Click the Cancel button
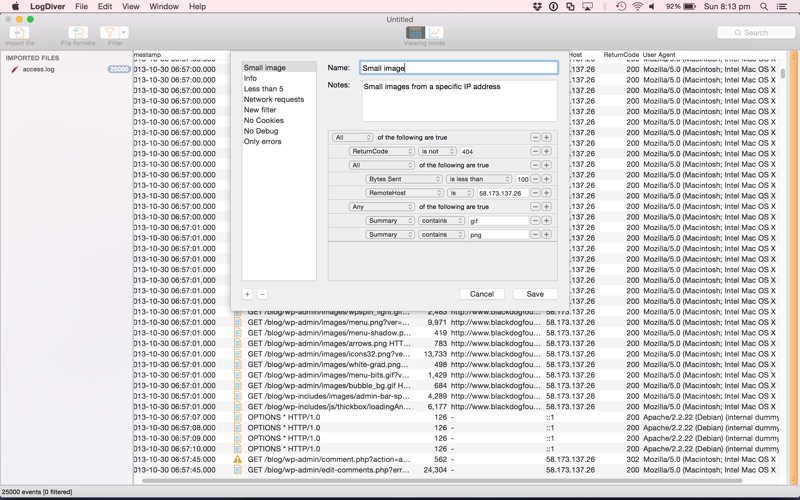800x500 pixels. [482, 294]
